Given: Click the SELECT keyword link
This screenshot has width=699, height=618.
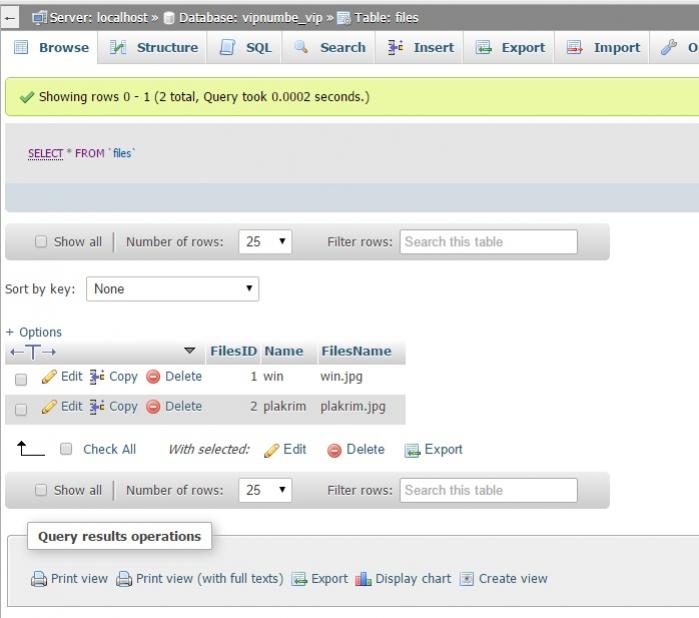Looking at the screenshot, I should pos(45,153).
